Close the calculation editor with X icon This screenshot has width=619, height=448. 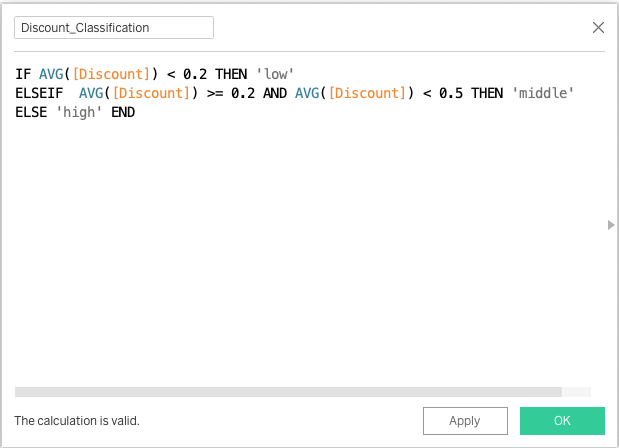click(598, 28)
